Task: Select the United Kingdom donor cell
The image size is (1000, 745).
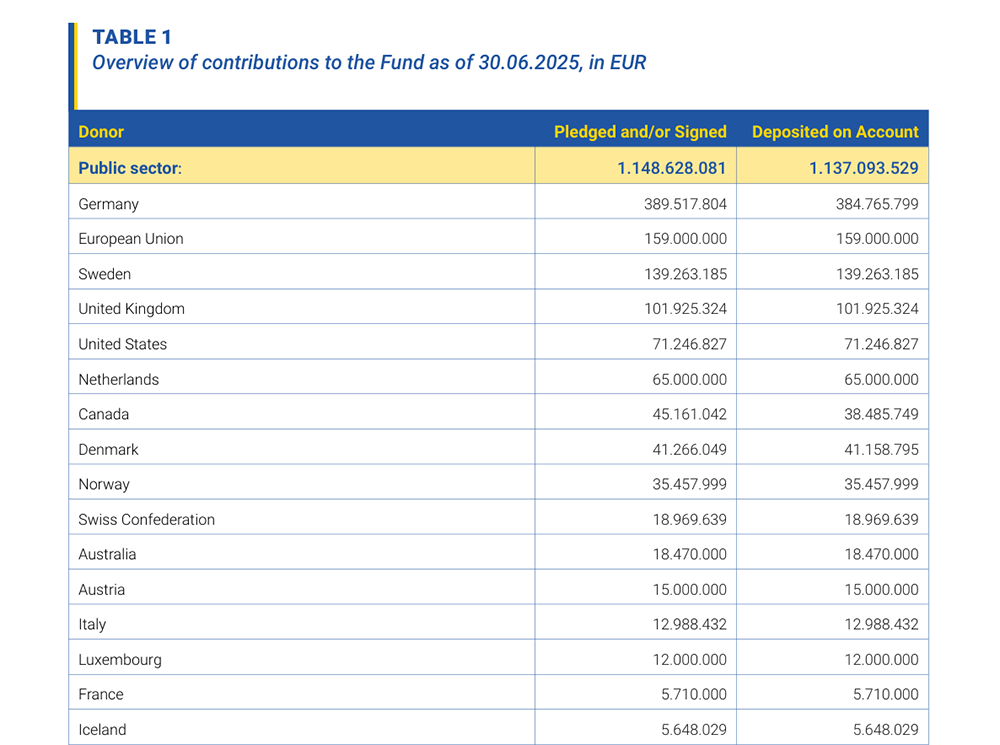Action: (131, 309)
